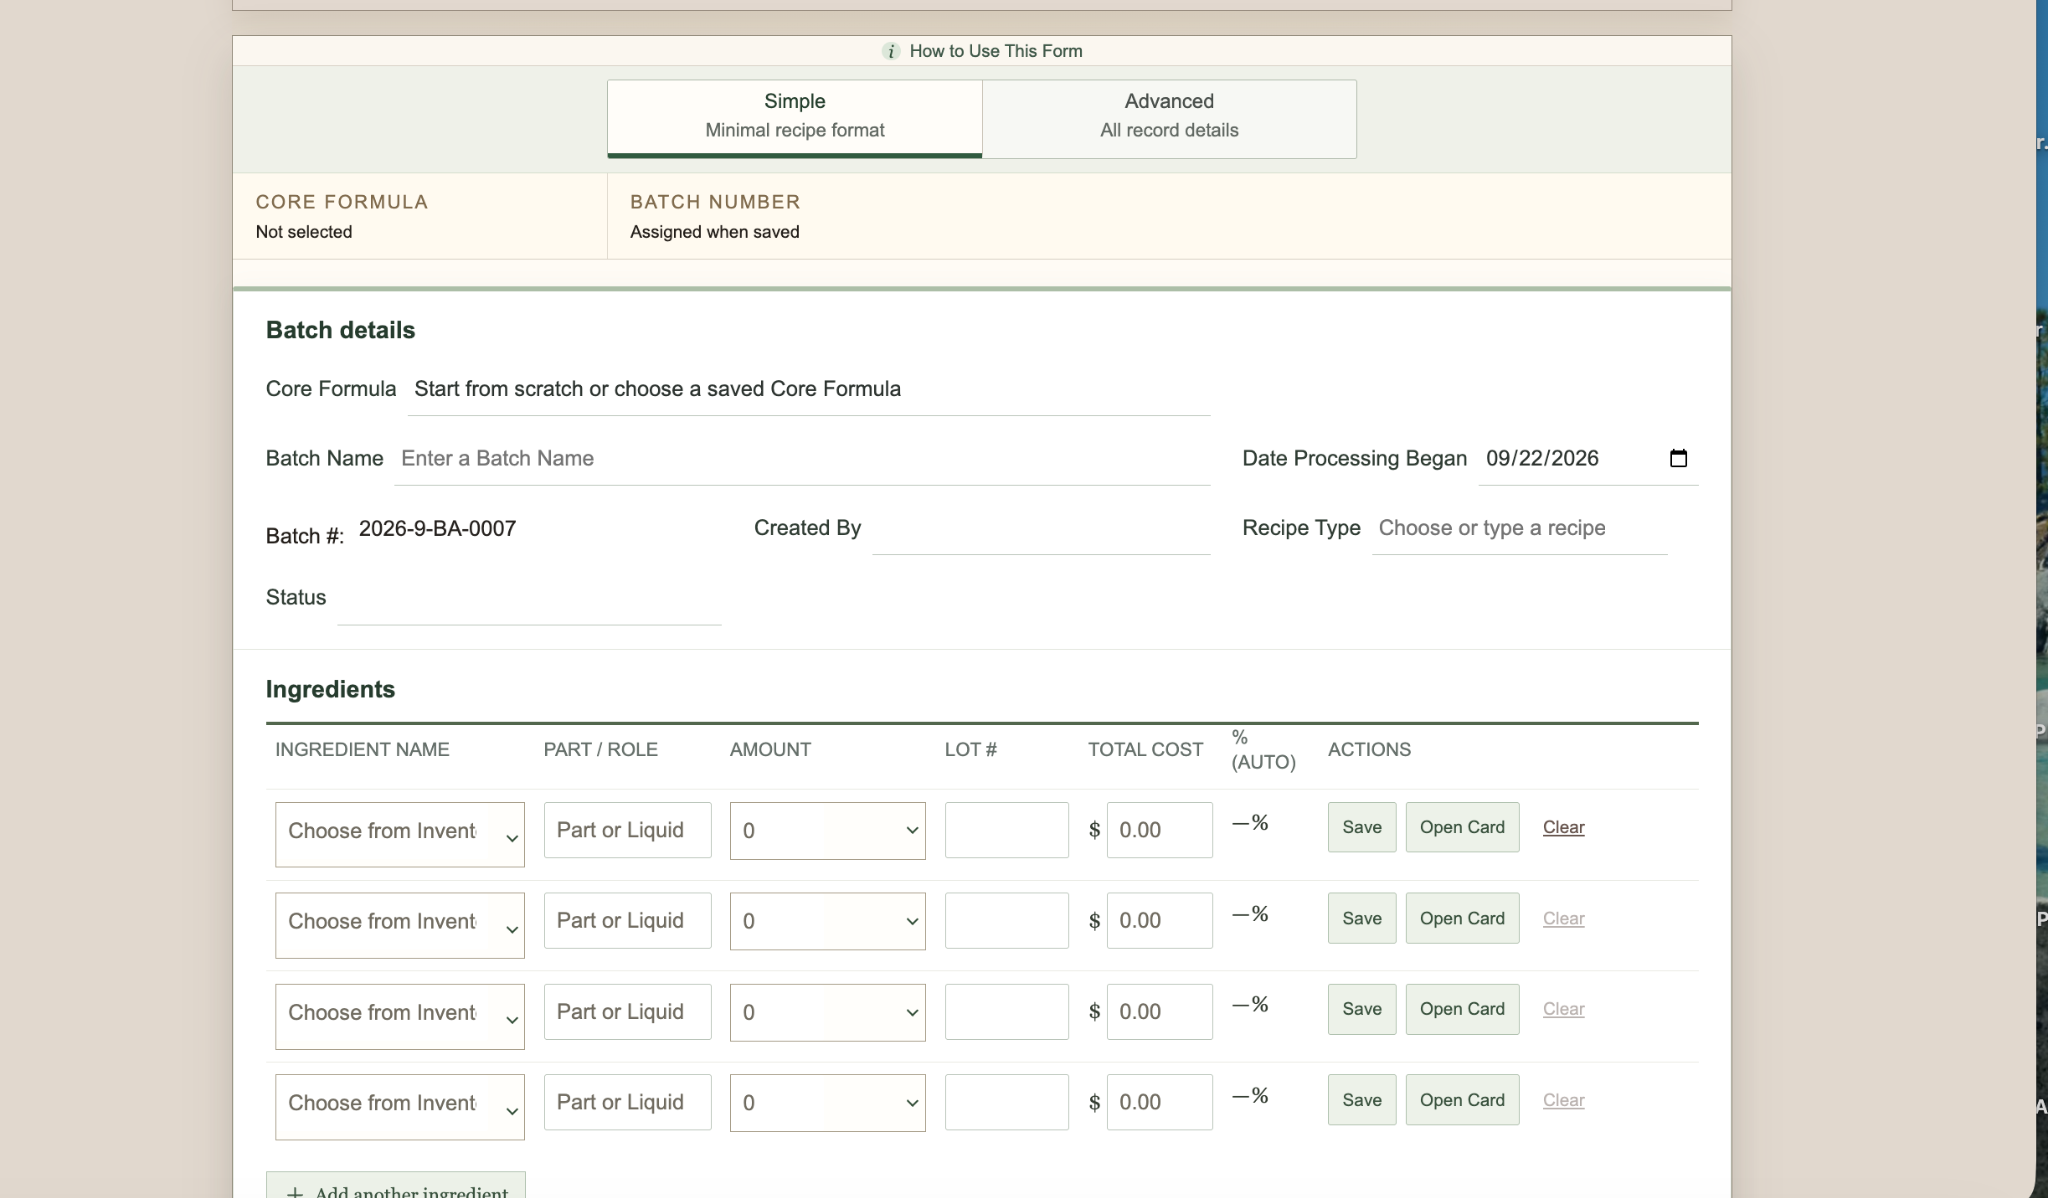Open the Core Formula selector field

point(809,389)
